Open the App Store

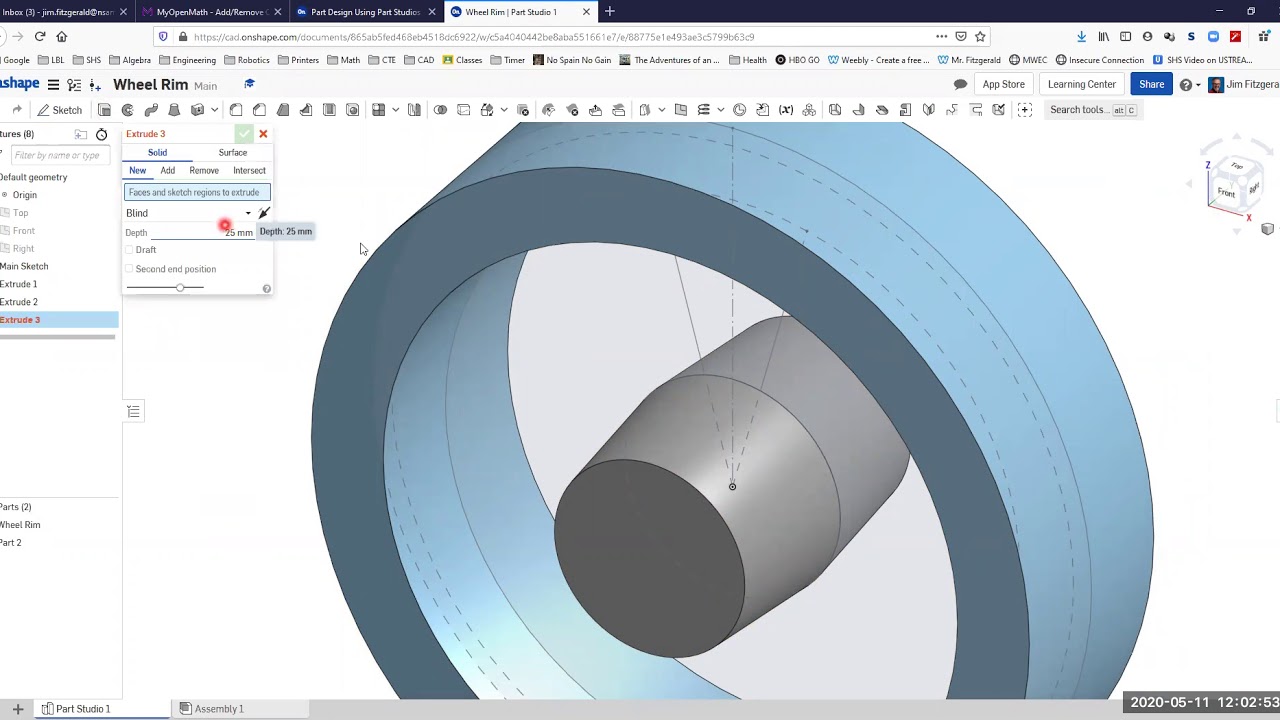click(1003, 85)
